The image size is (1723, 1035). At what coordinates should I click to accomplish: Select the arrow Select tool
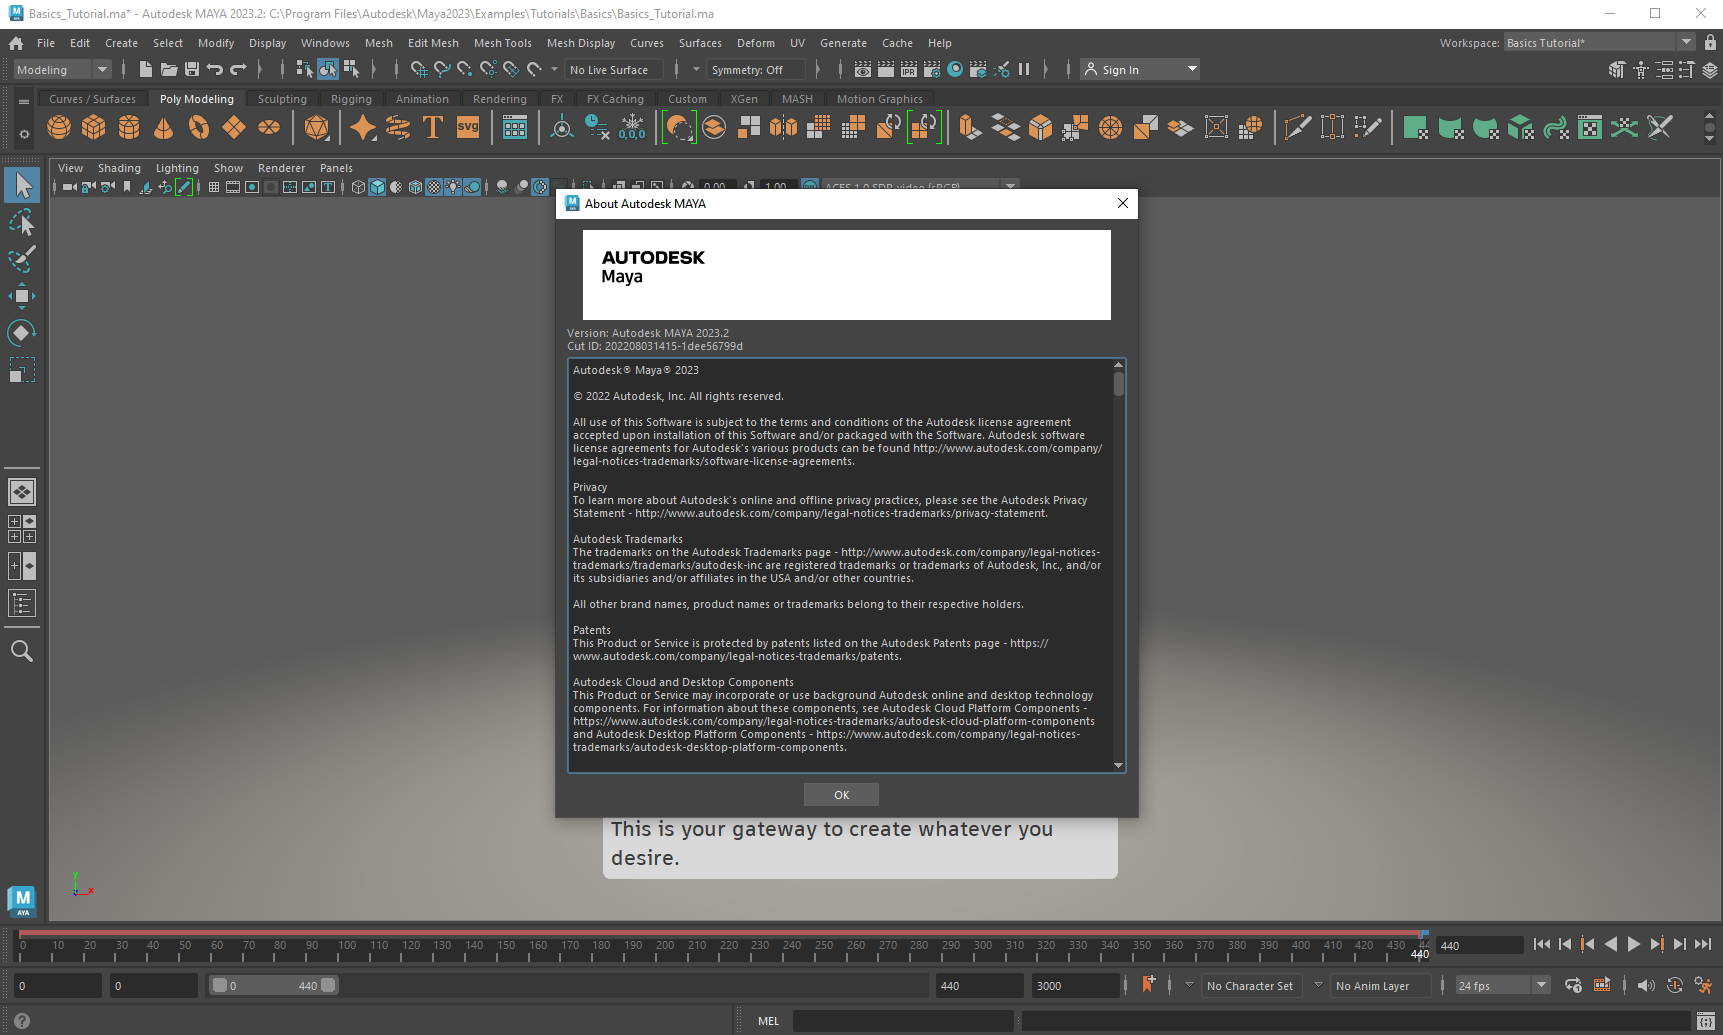point(22,185)
